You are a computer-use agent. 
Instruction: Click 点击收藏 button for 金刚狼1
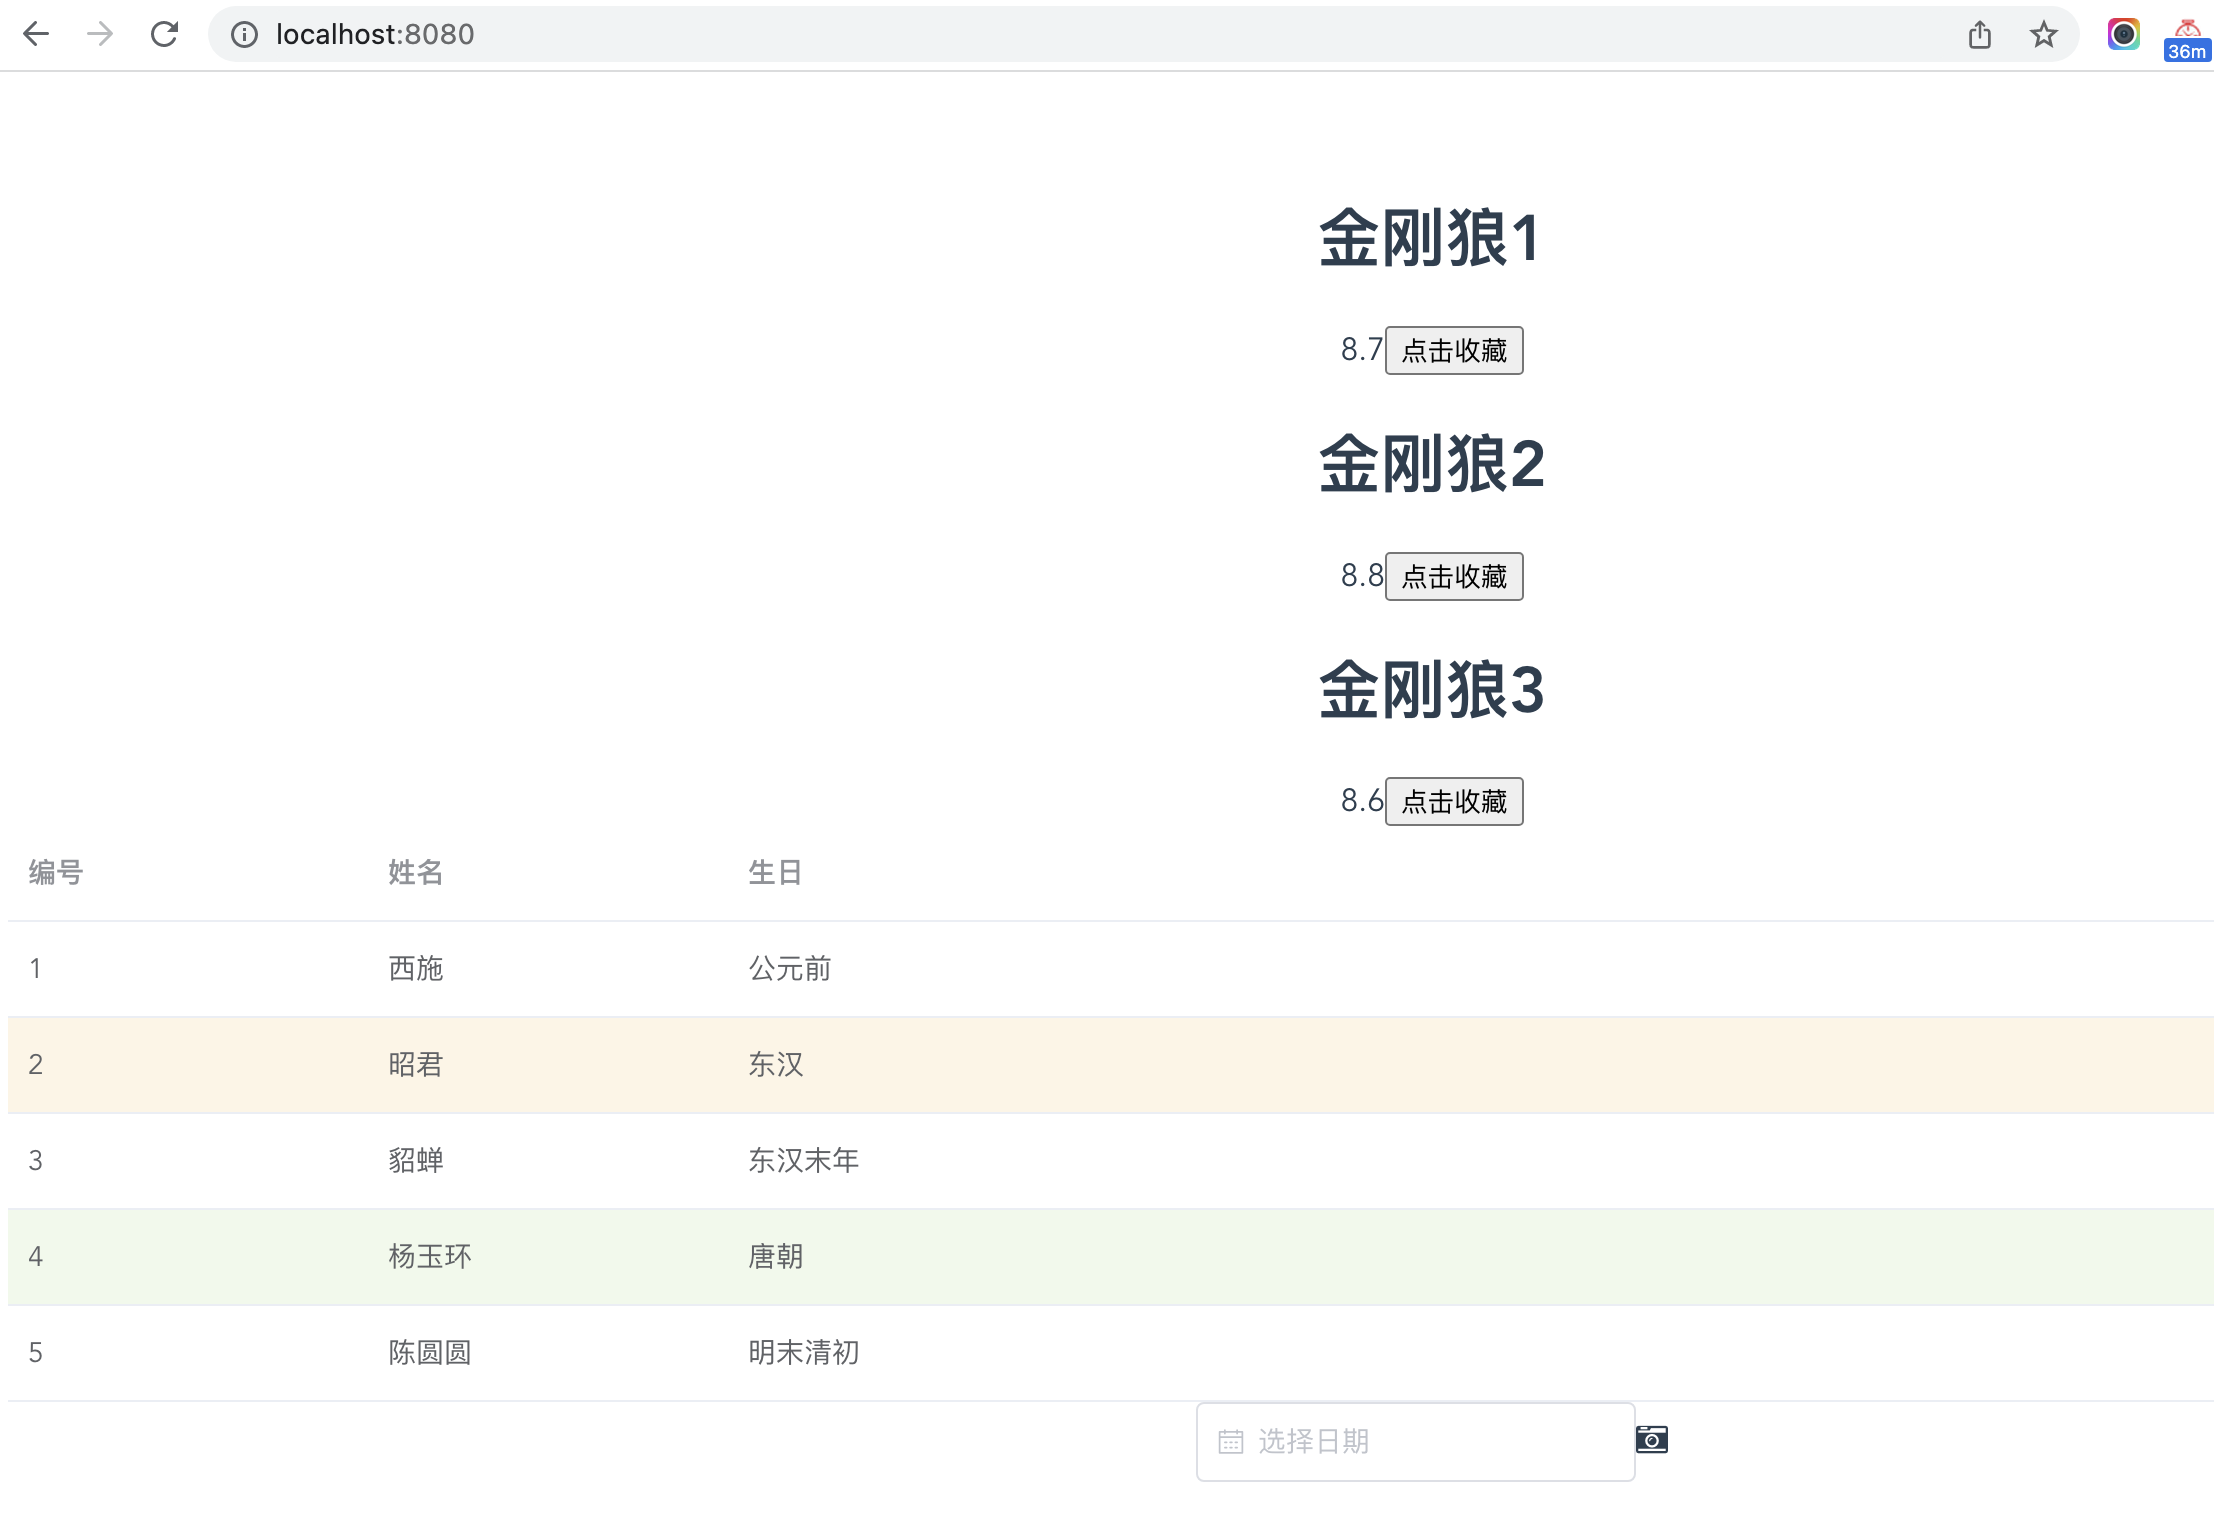[x=1453, y=350]
